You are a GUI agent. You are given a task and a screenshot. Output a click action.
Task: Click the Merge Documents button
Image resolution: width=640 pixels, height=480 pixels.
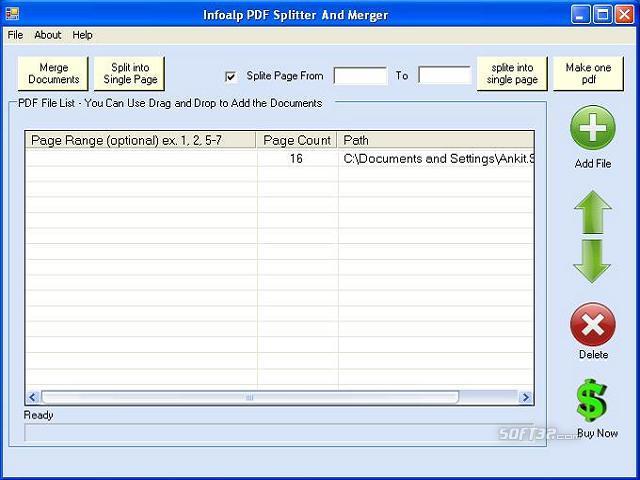[x=53, y=73]
